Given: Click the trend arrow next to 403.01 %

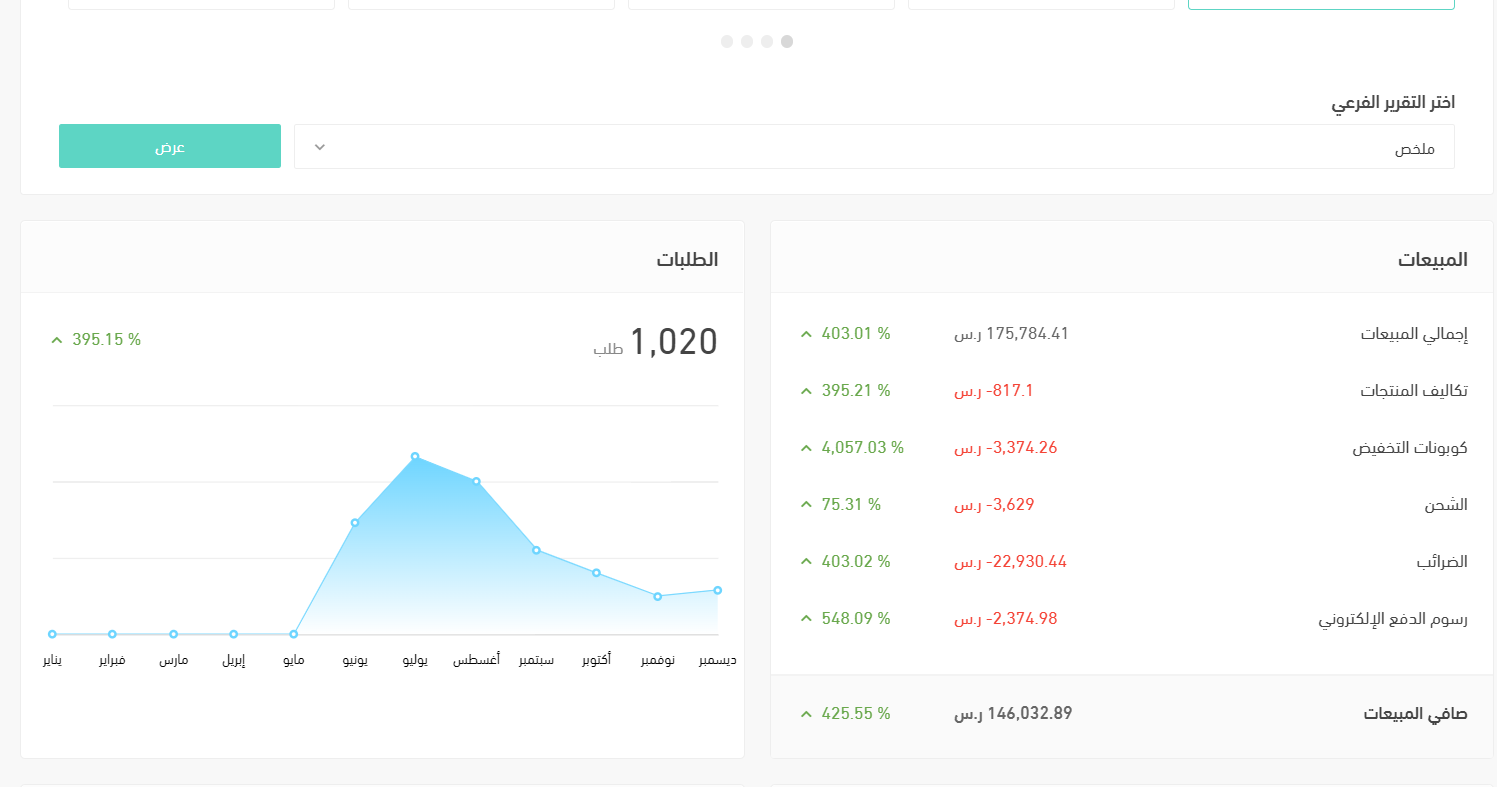Looking at the screenshot, I should [x=806, y=334].
